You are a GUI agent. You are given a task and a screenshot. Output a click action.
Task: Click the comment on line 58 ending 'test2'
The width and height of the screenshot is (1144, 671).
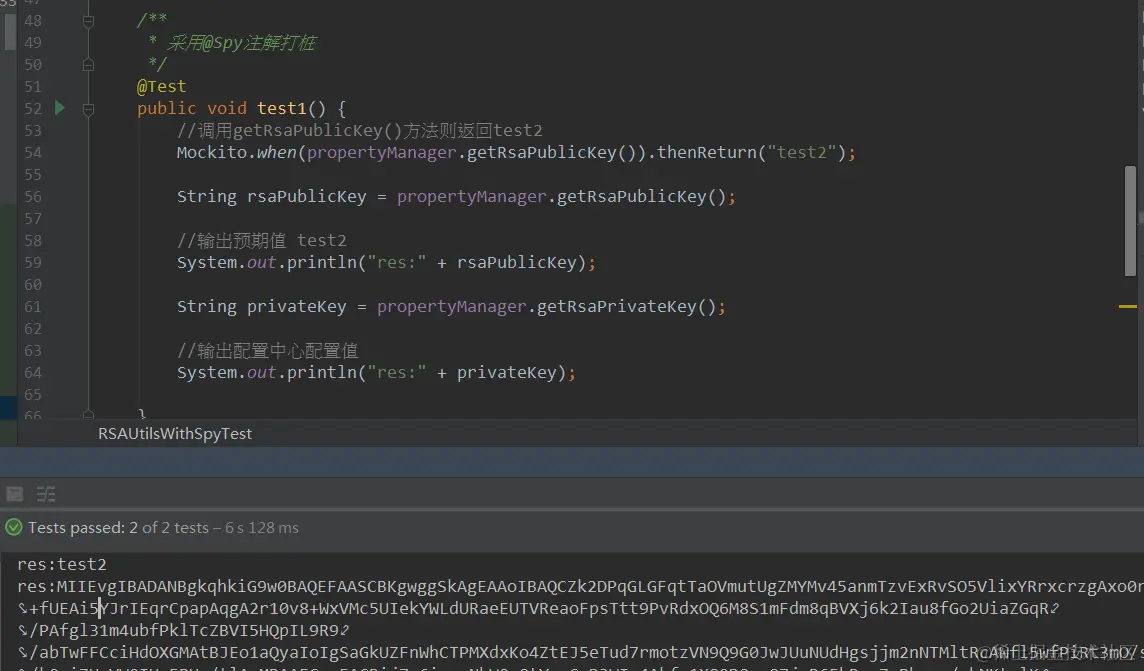261,241
